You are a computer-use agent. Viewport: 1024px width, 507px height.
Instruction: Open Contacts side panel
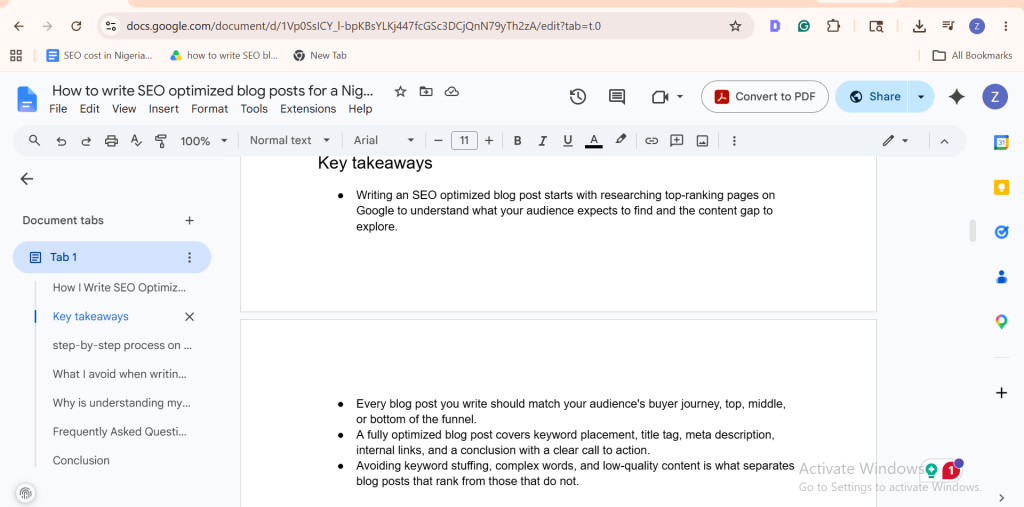click(x=1001, y=277)
